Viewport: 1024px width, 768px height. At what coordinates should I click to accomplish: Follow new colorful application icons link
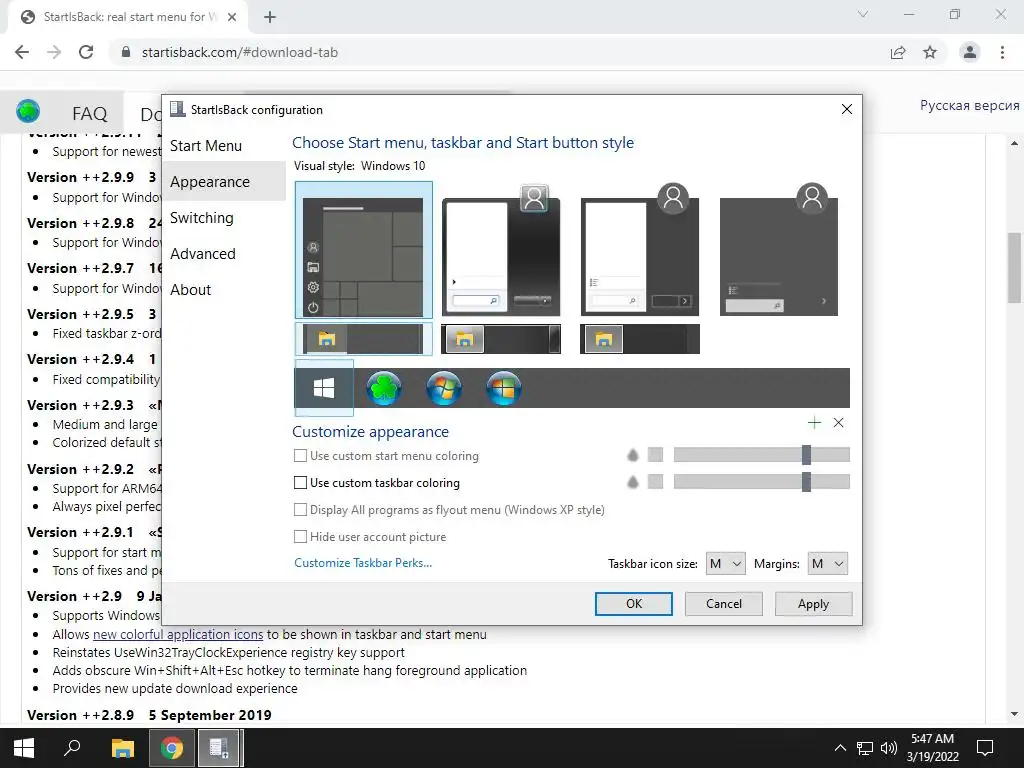(178, 634)
